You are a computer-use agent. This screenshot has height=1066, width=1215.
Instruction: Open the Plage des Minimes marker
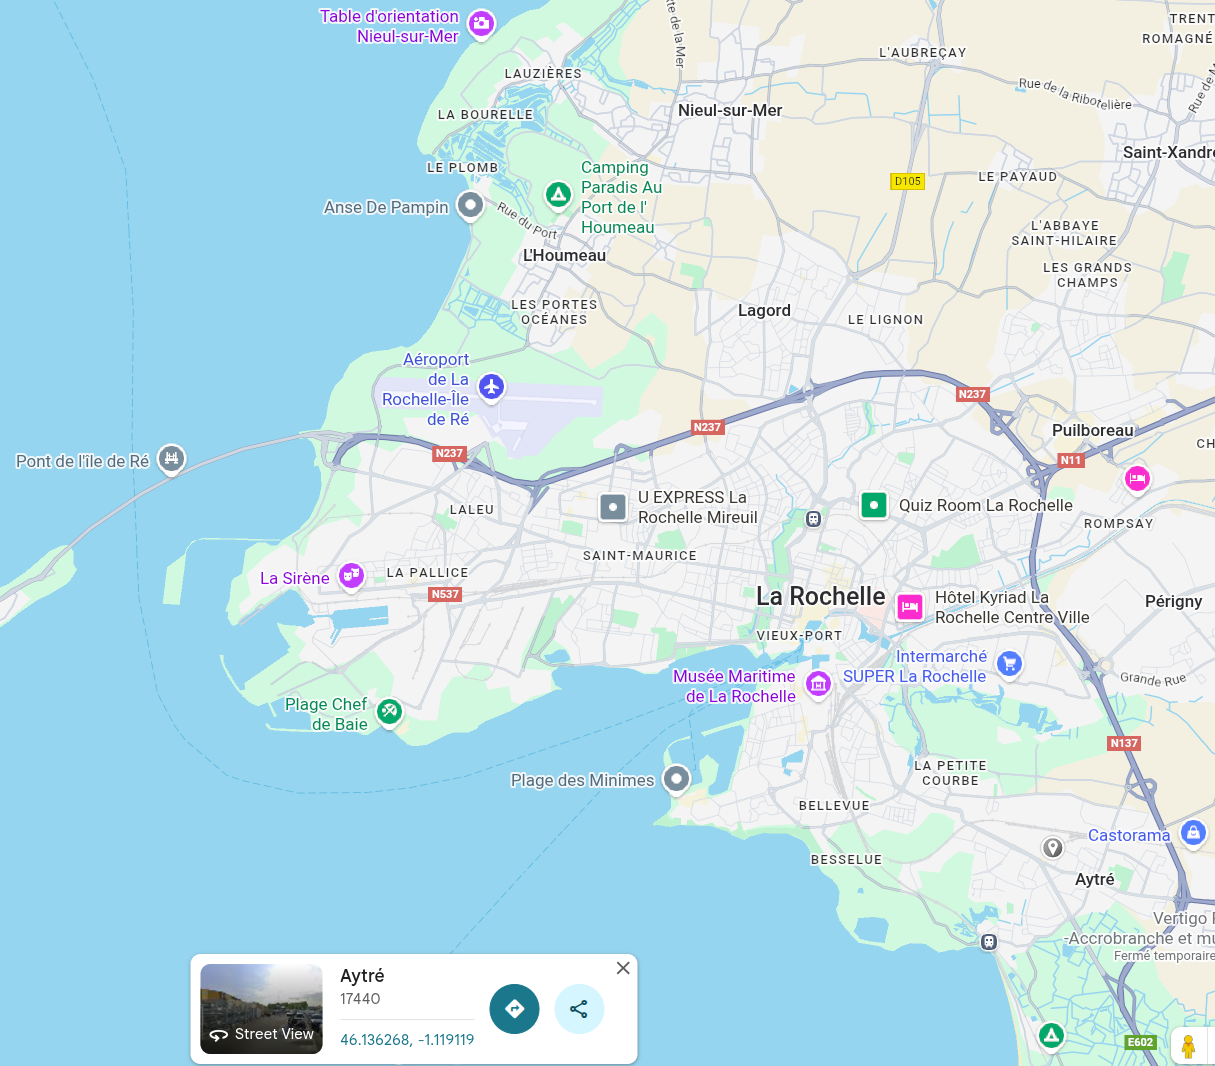click(677, 778)
